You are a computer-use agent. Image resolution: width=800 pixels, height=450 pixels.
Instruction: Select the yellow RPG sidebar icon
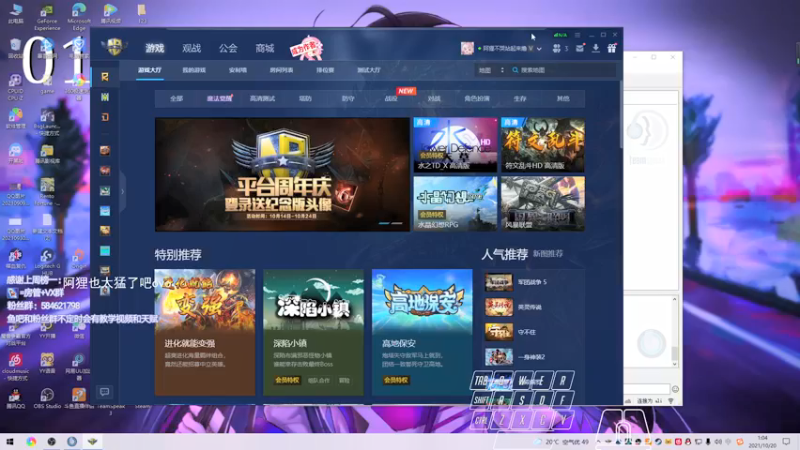coord(105,77)
